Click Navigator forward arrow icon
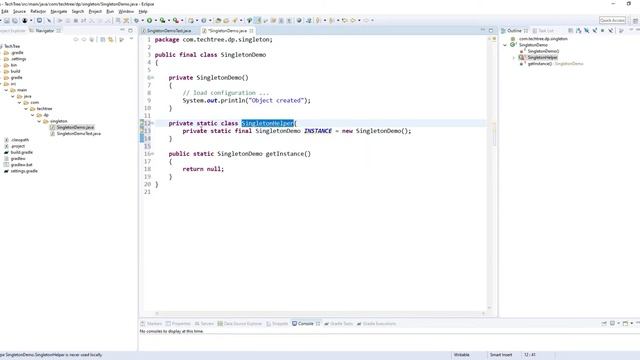 click(x=84, y=40)
